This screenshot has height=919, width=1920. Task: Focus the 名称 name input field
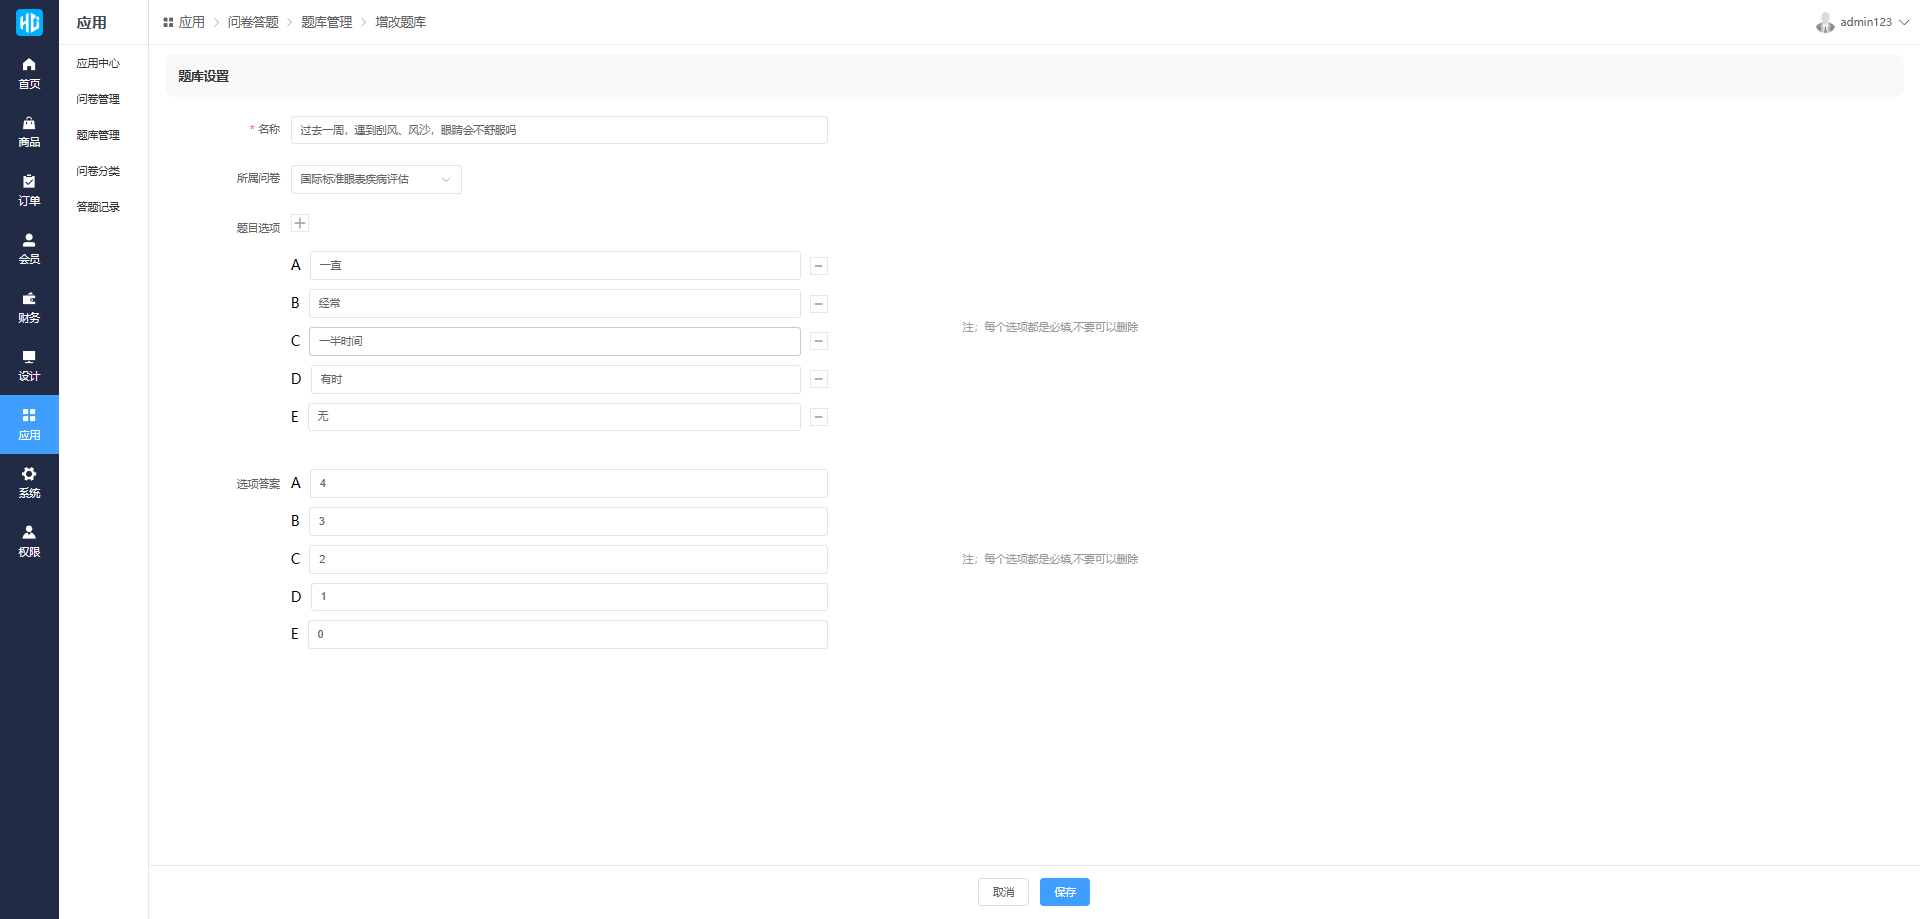click(x=559, y=130)
